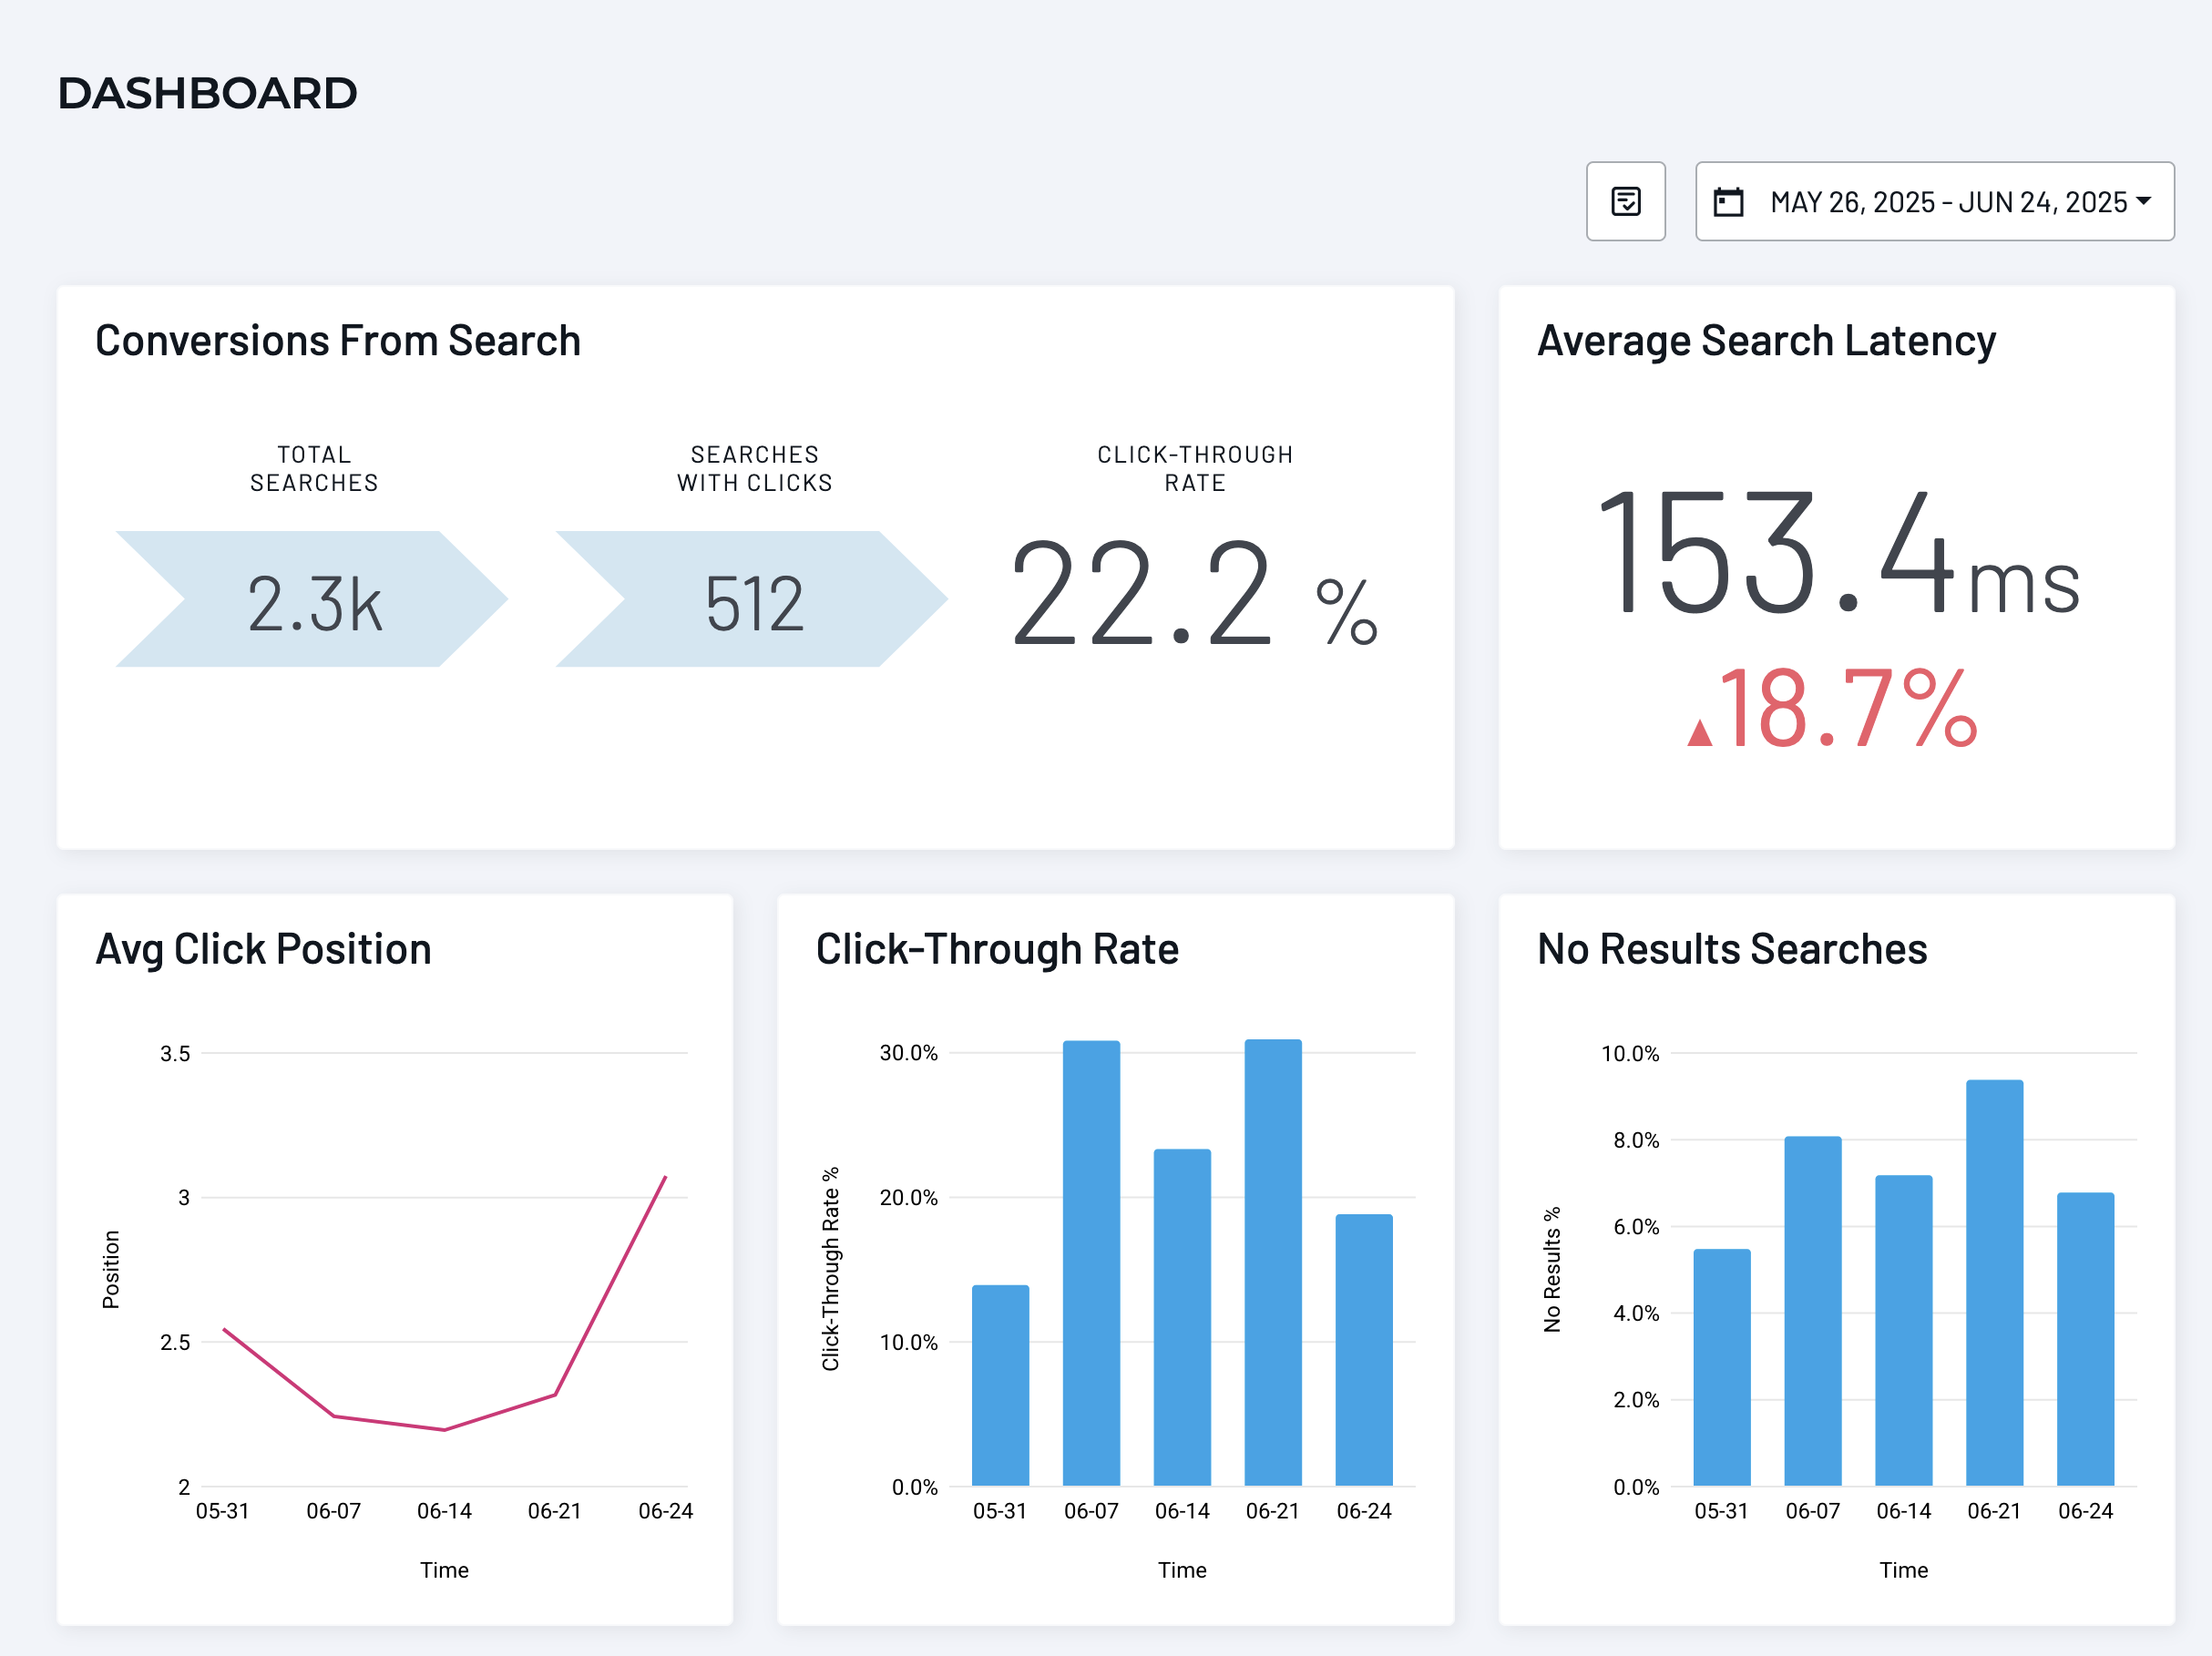Click the checklist report icon button
Screen dimensions: 2212x1656
(x=1625, y=201)
